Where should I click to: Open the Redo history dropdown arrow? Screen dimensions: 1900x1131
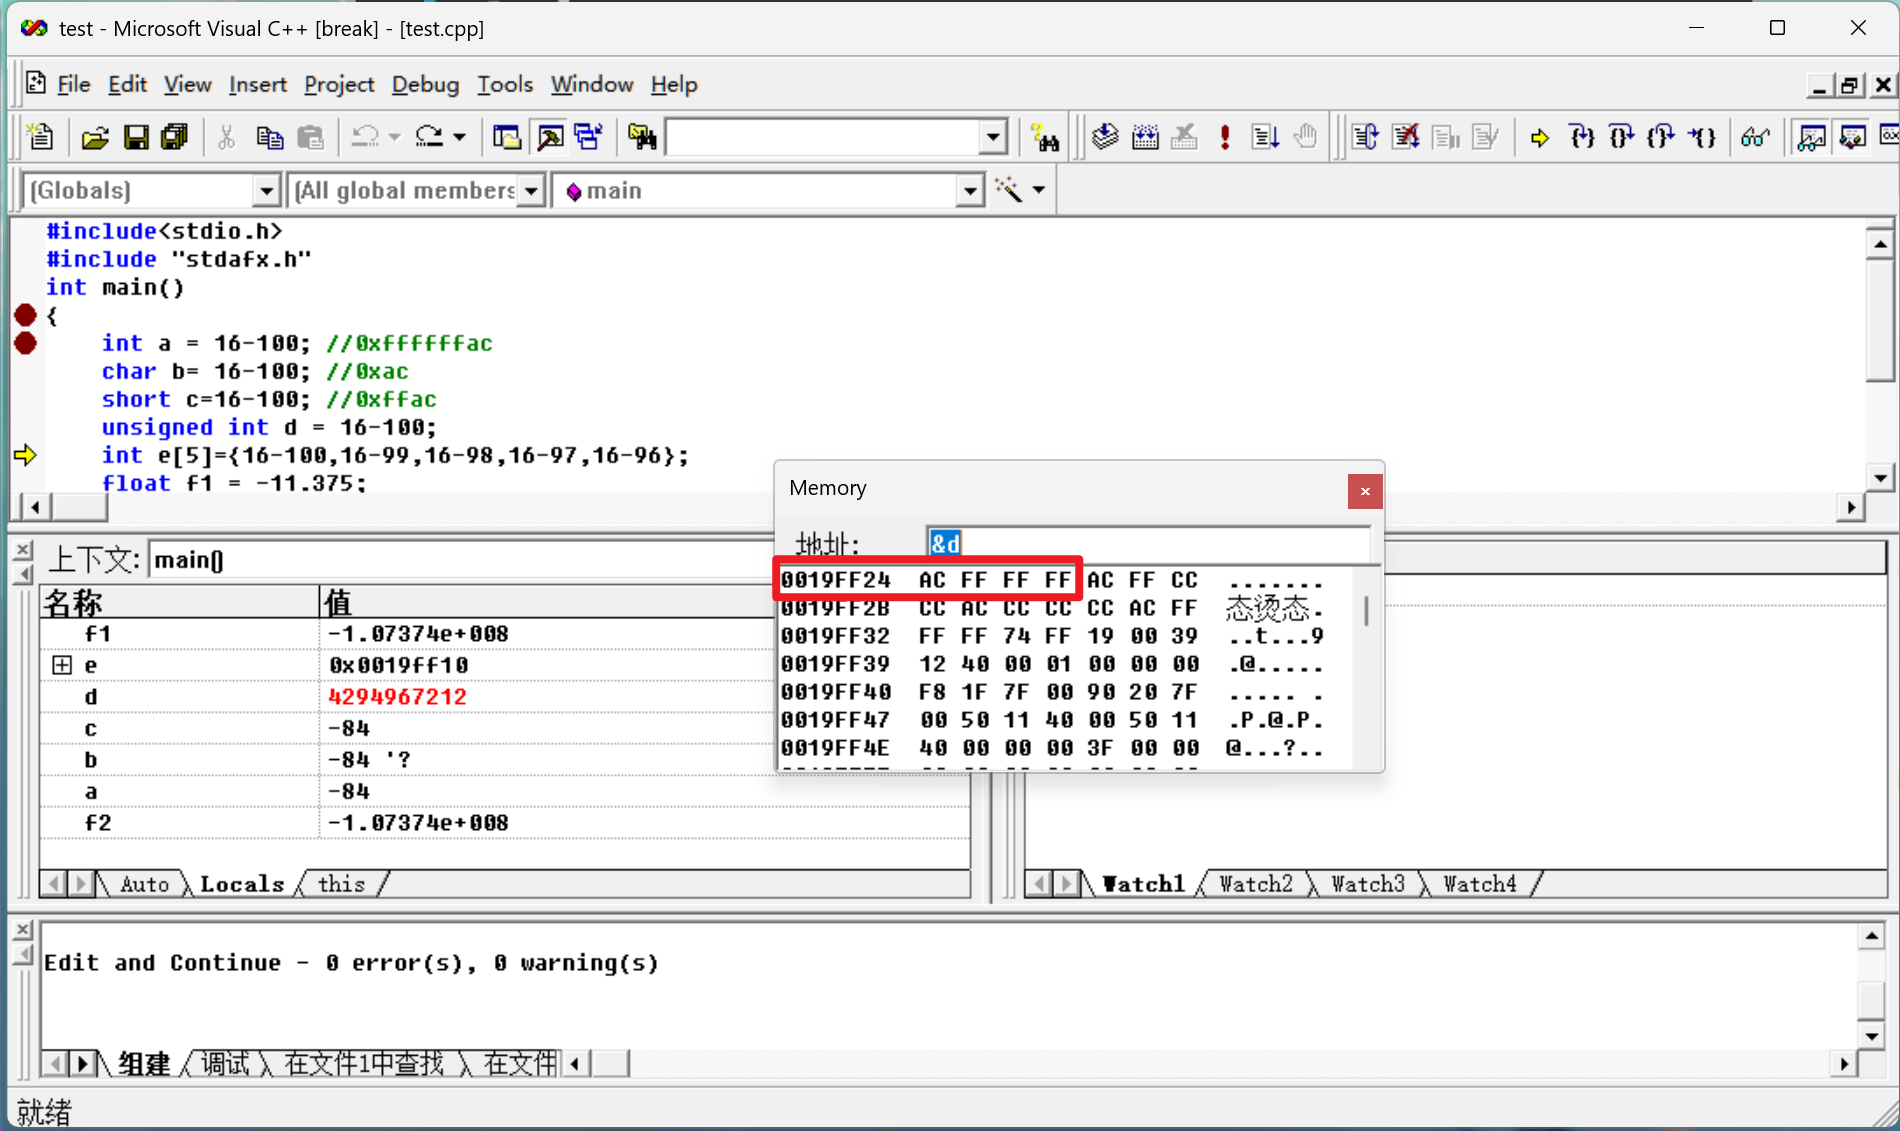point(459,137)
